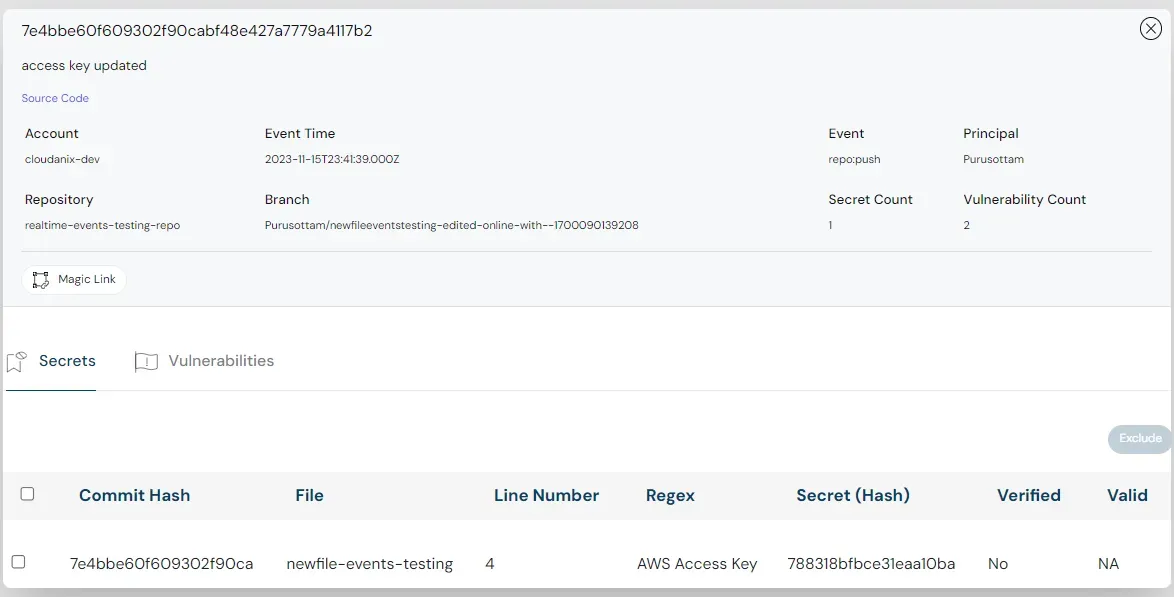Click the File column header
Screen dimensions: 1174x597
point(309,495)
